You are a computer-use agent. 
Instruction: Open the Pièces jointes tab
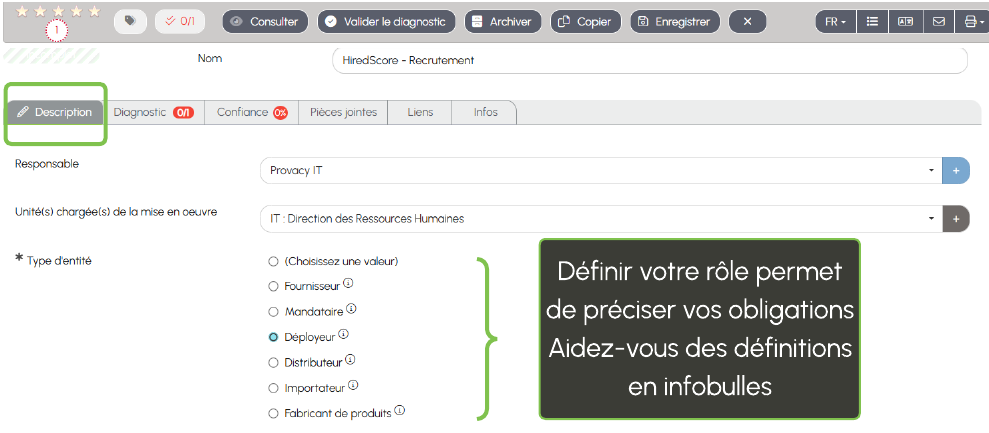(343, 112)
